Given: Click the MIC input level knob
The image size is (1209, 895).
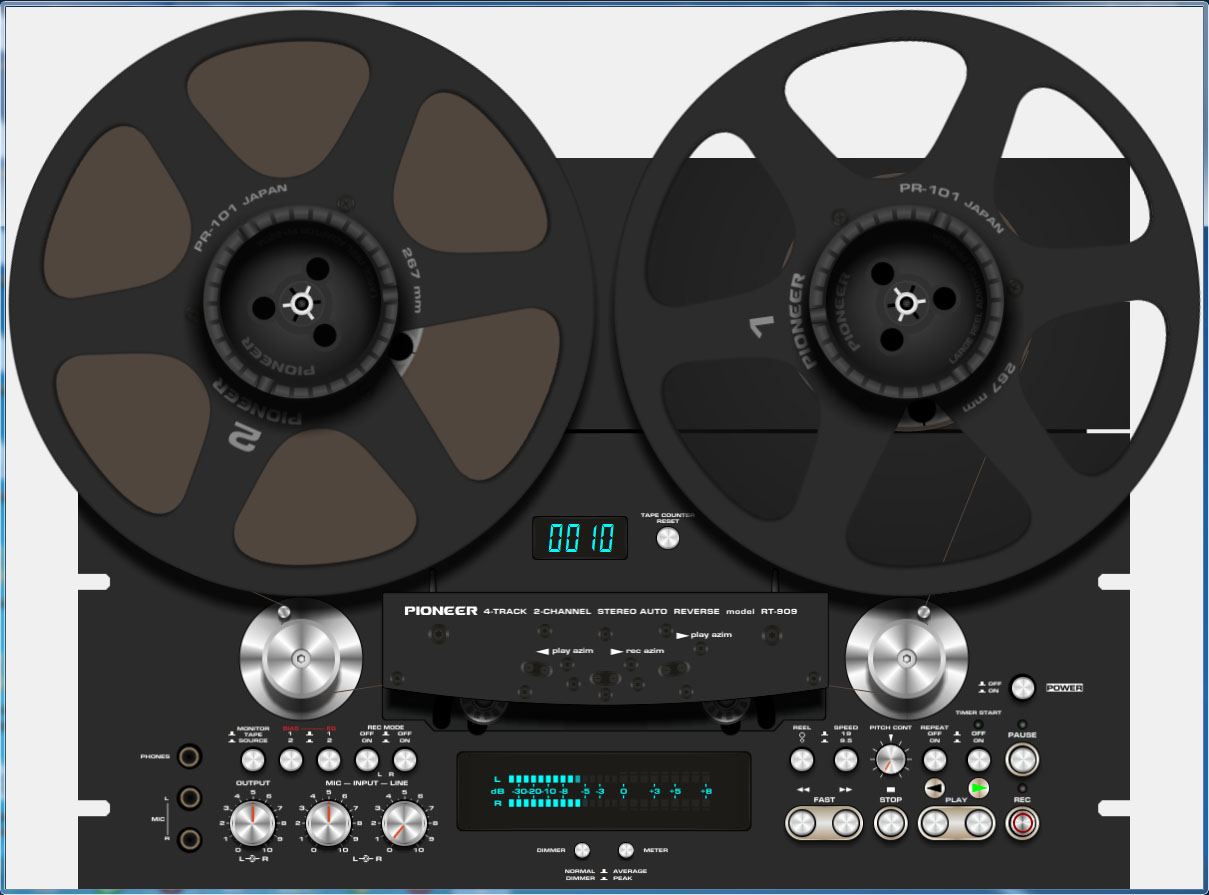Looking at the screenshot, I should pyautogui.click(x=329, y=823).
